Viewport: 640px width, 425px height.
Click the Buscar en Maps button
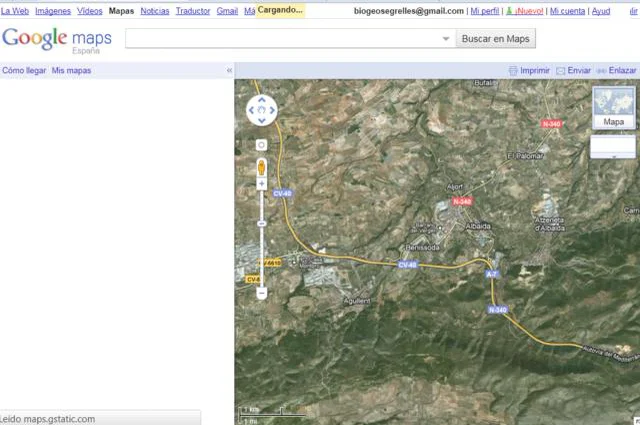pos(496,39)
